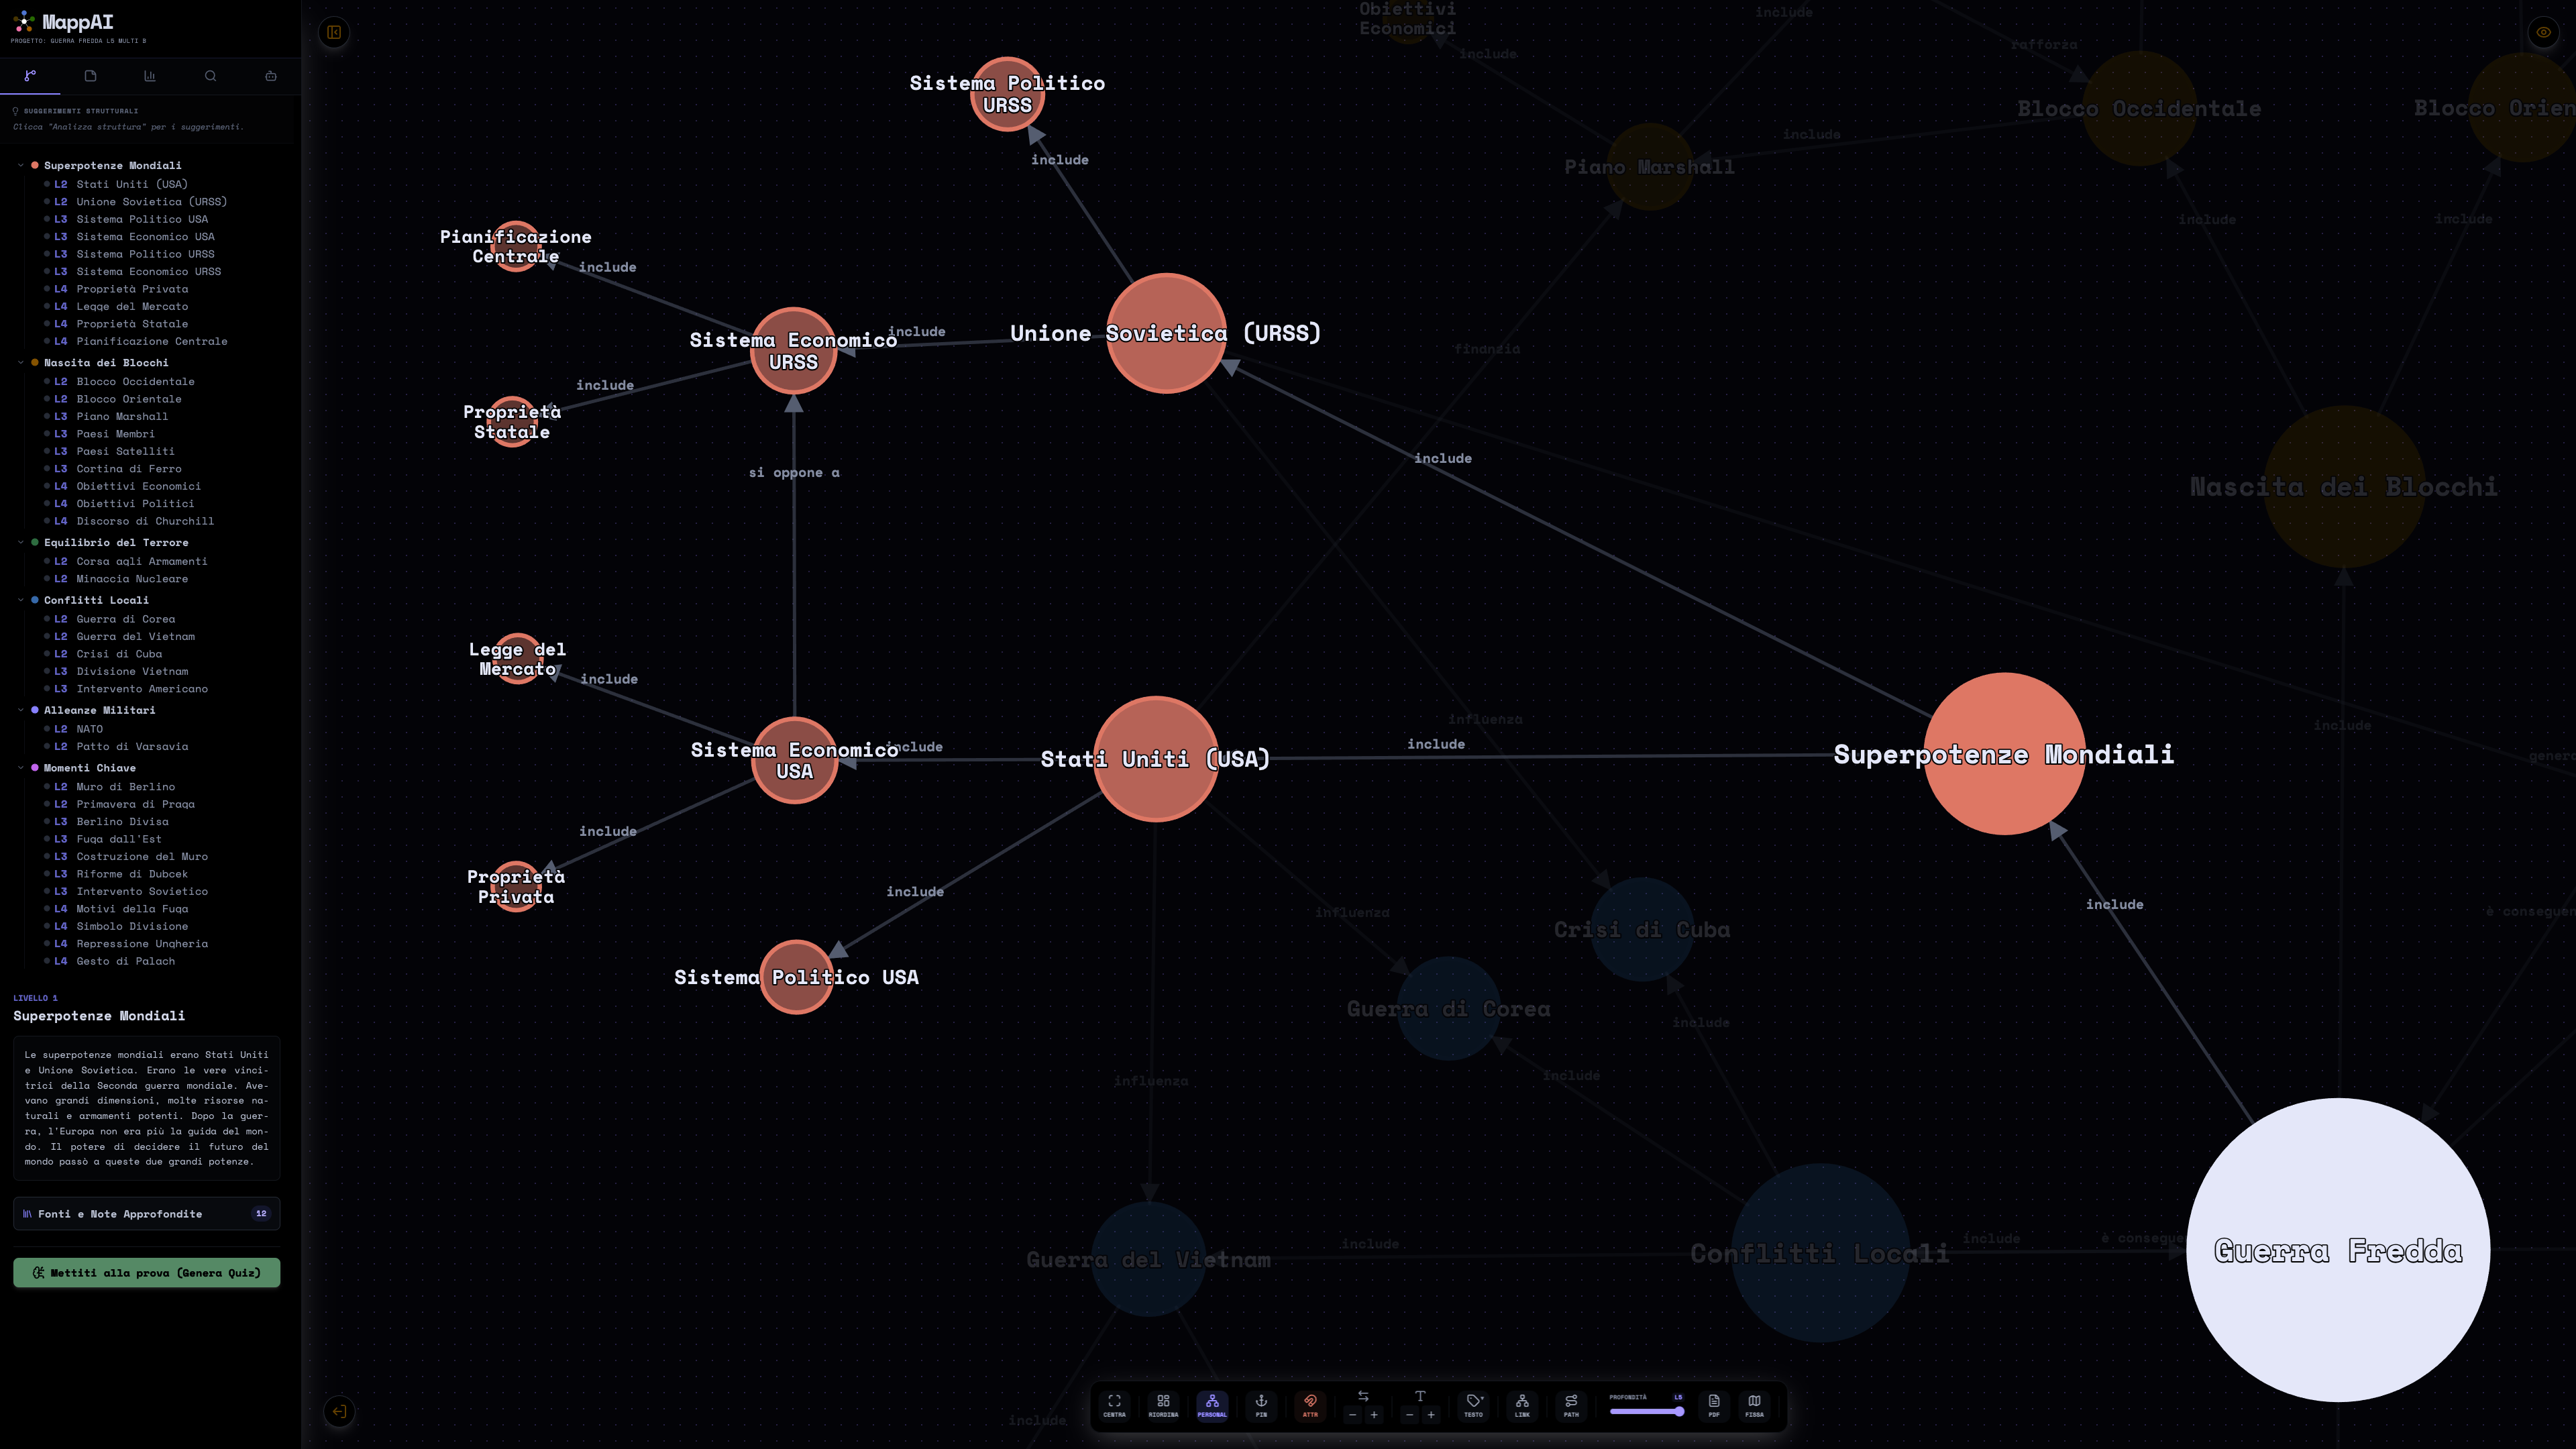The width and height of the screenshot is (2576, 1449).
Task: Switch to the statistics chart tab
Action: [150, 76]
